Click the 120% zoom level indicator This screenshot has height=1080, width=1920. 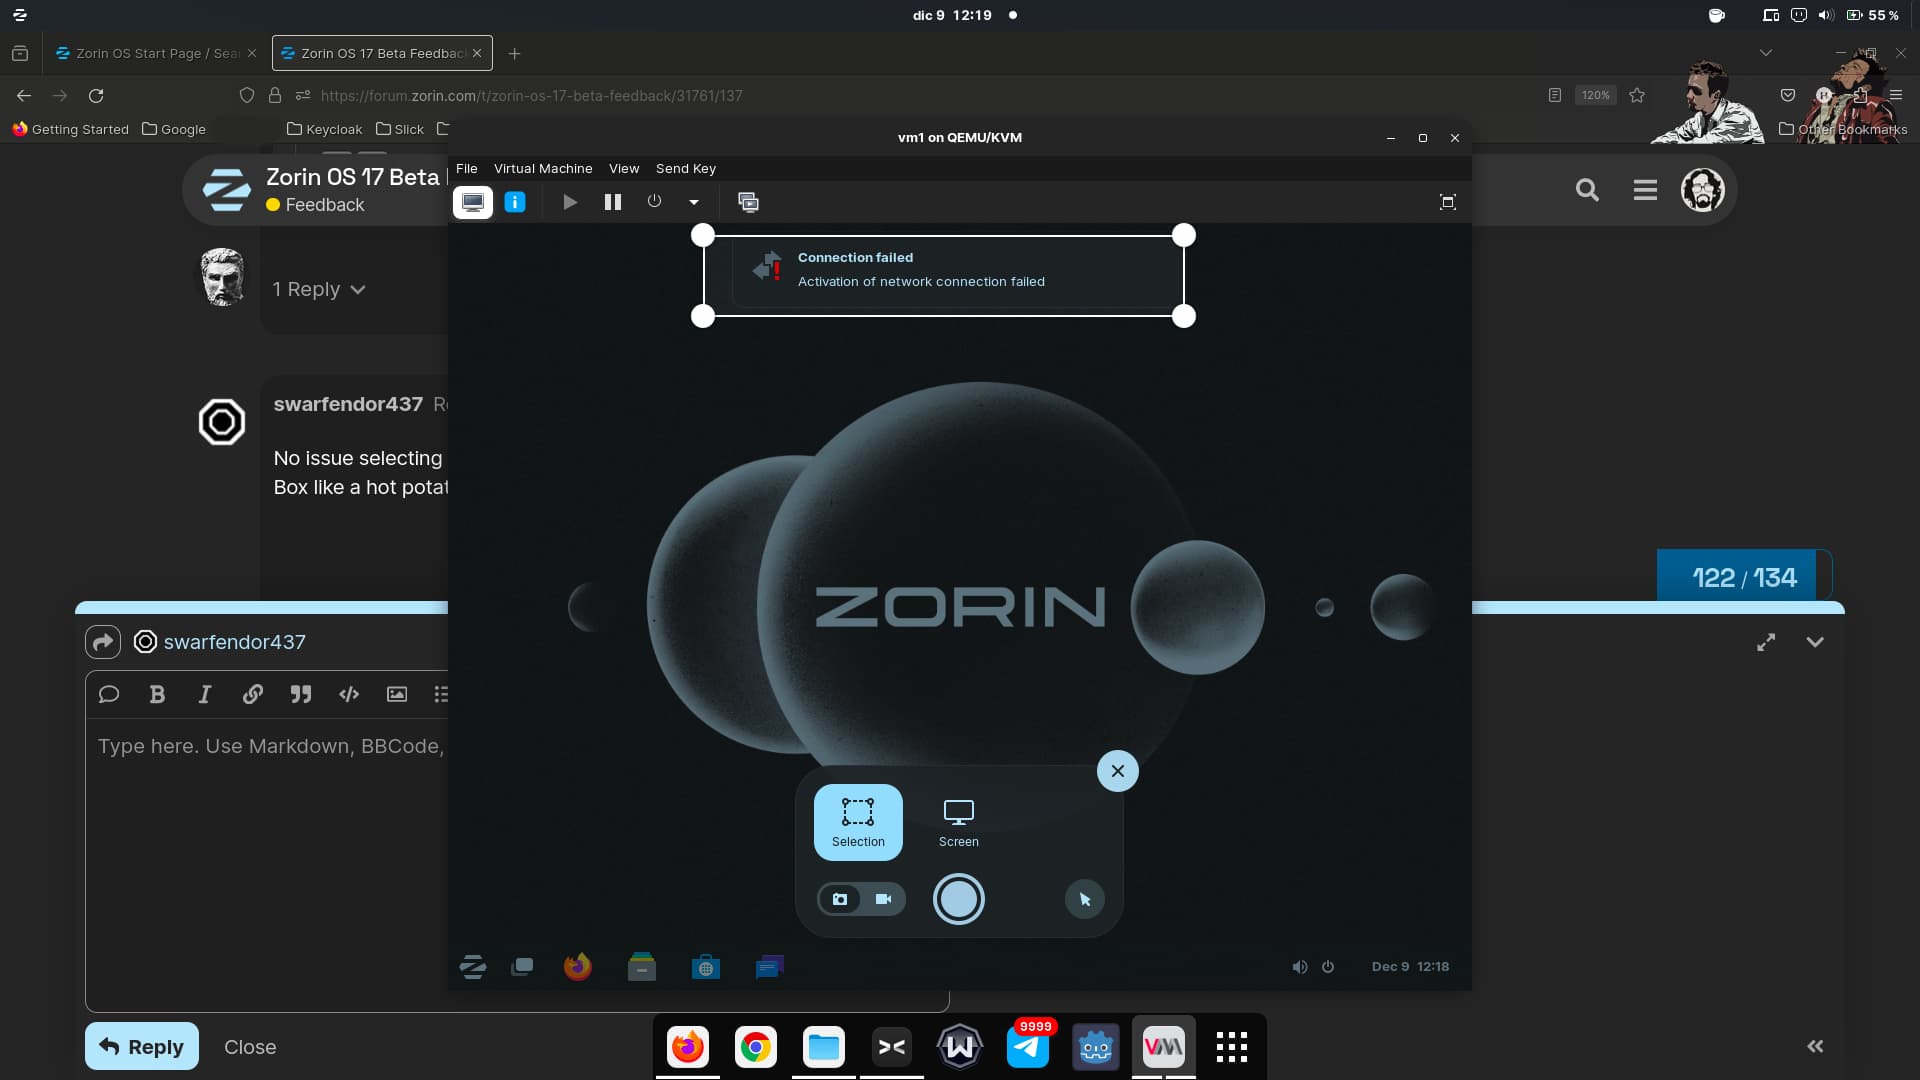[x=1595, y=95]
